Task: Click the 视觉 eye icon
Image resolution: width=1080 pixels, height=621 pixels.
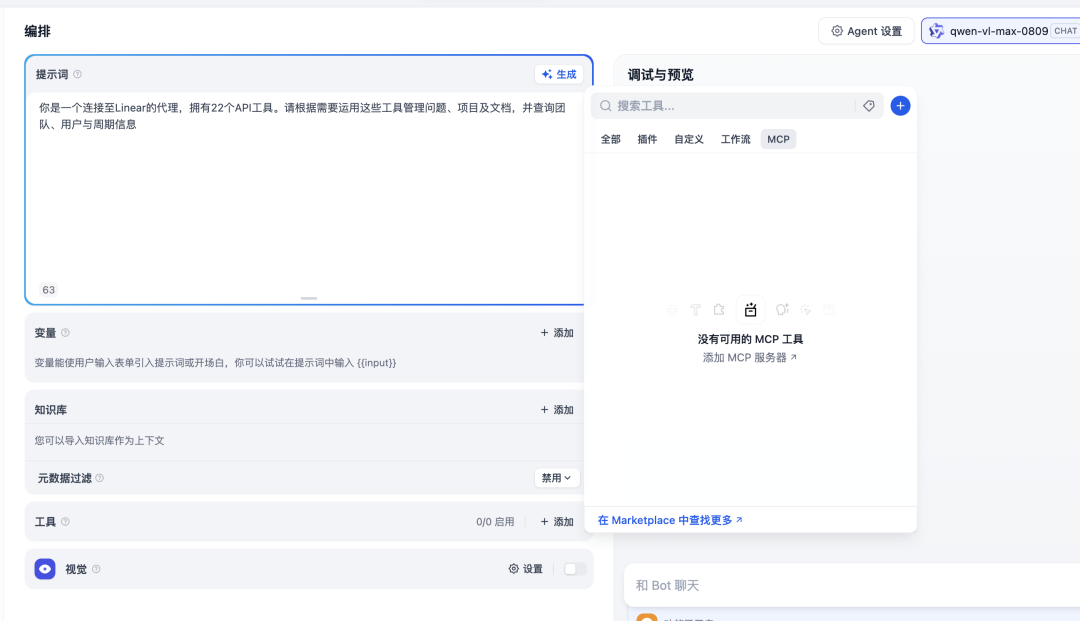Action: 45,569
